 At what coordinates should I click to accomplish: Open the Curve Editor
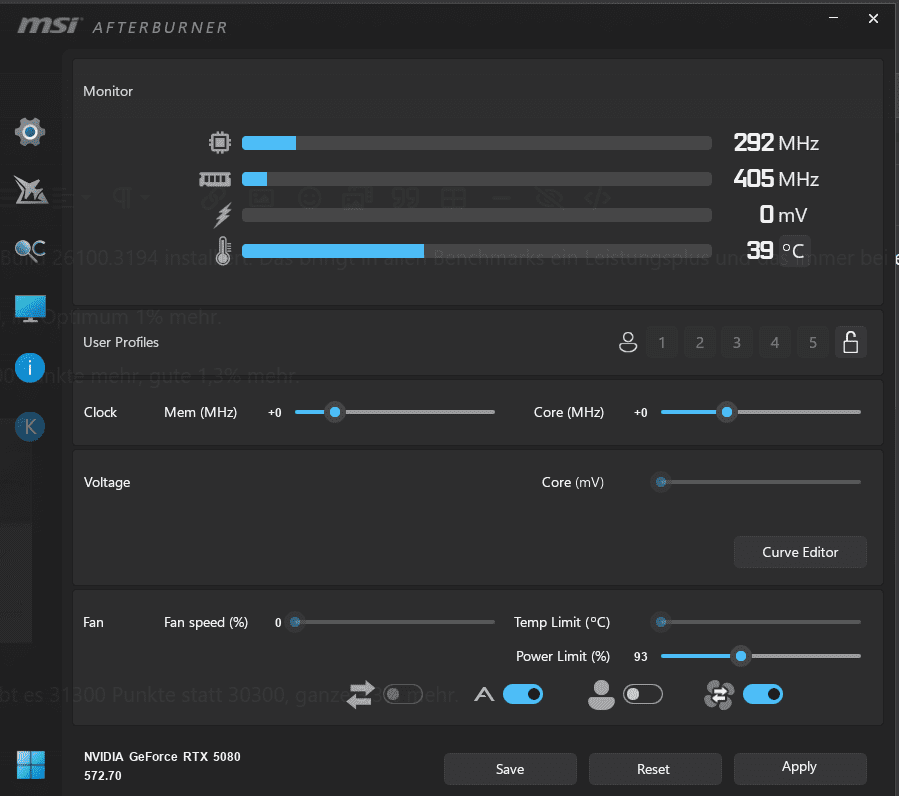800,552
